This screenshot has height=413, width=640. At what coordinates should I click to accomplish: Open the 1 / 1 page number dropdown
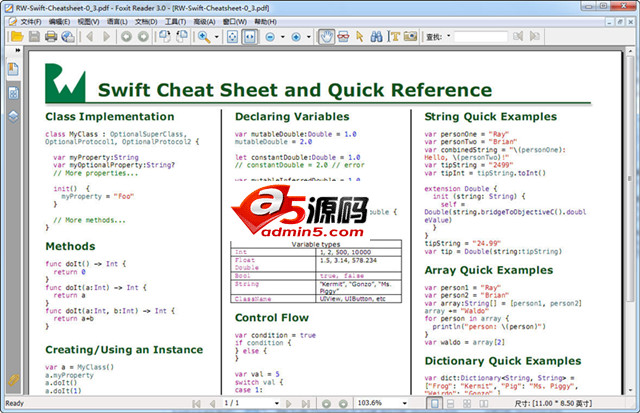[x=276, y=403]
